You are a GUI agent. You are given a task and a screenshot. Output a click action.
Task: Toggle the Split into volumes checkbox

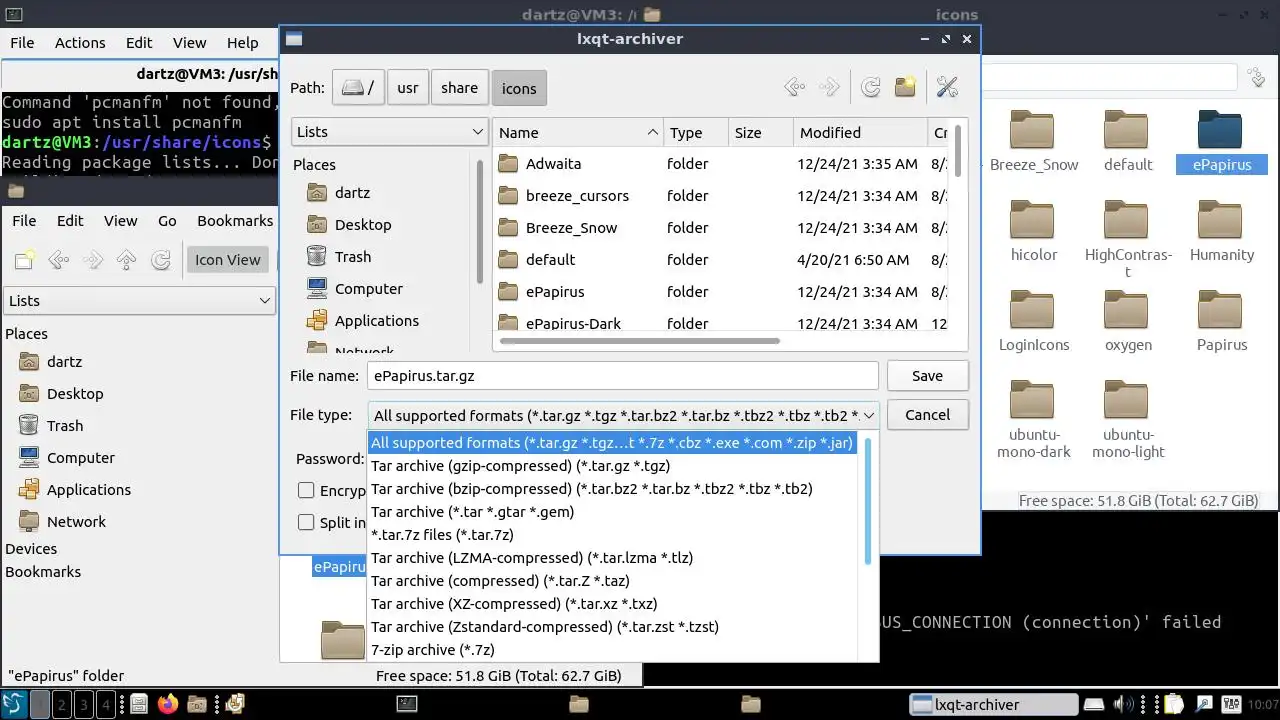[307, 522]
